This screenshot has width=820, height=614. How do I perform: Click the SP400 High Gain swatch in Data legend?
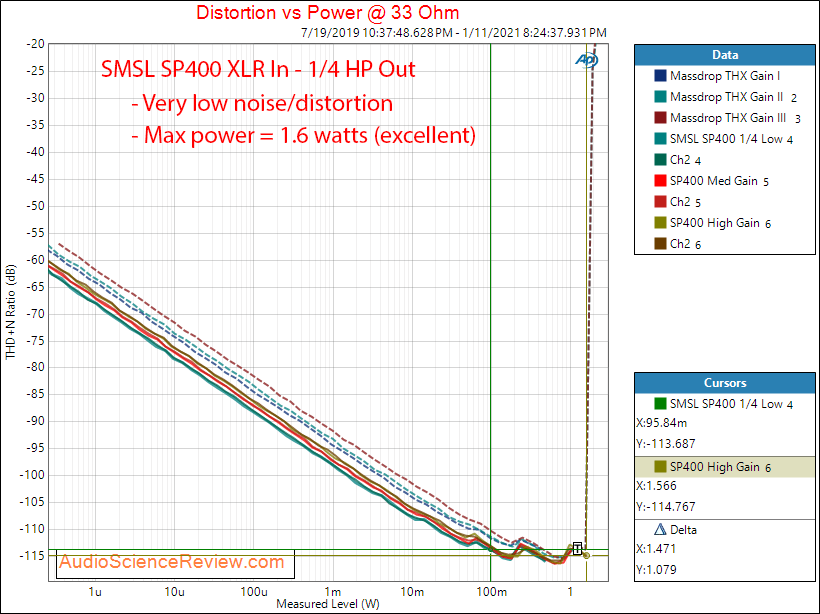tap(660, 223)
